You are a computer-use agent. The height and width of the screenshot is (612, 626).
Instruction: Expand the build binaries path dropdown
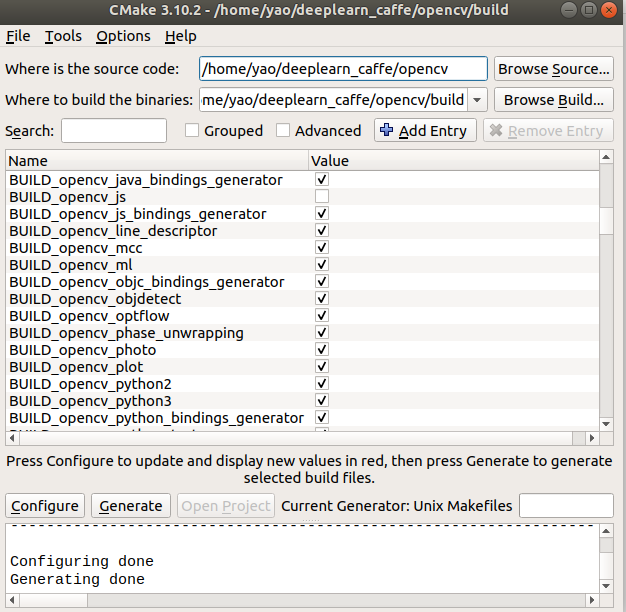477,100
